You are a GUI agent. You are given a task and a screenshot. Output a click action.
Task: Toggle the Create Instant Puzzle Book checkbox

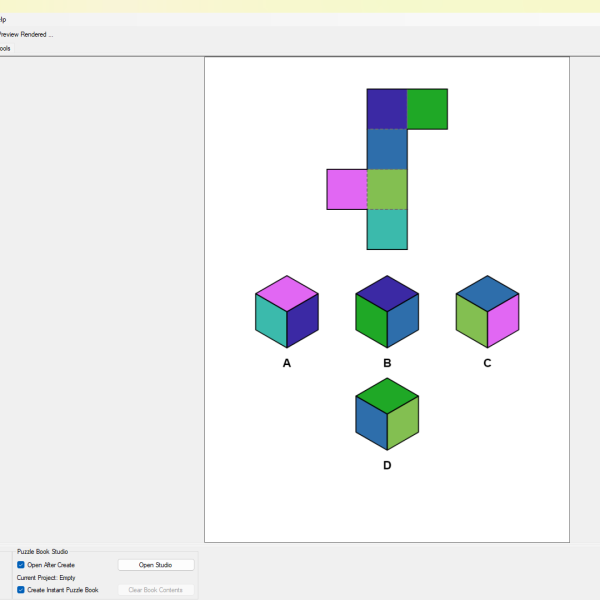(x=21, y=590)
